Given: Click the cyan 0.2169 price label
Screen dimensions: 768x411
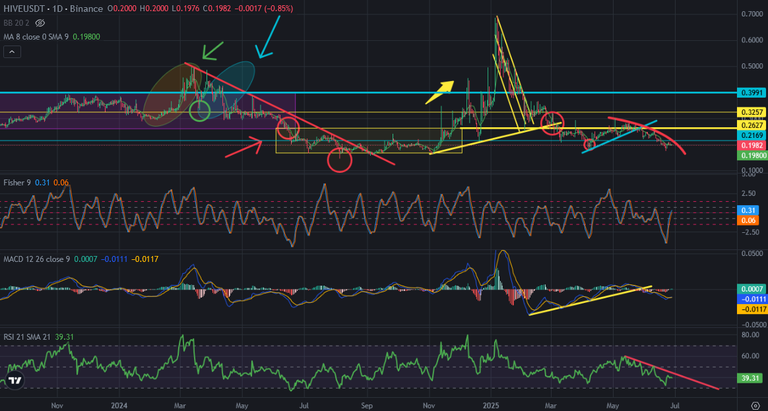Looking at the screenshot, I should [x=751, y=134].
